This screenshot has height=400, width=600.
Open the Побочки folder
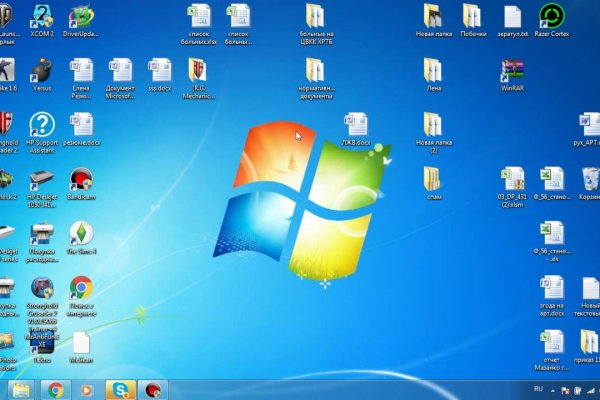point(473,17)
